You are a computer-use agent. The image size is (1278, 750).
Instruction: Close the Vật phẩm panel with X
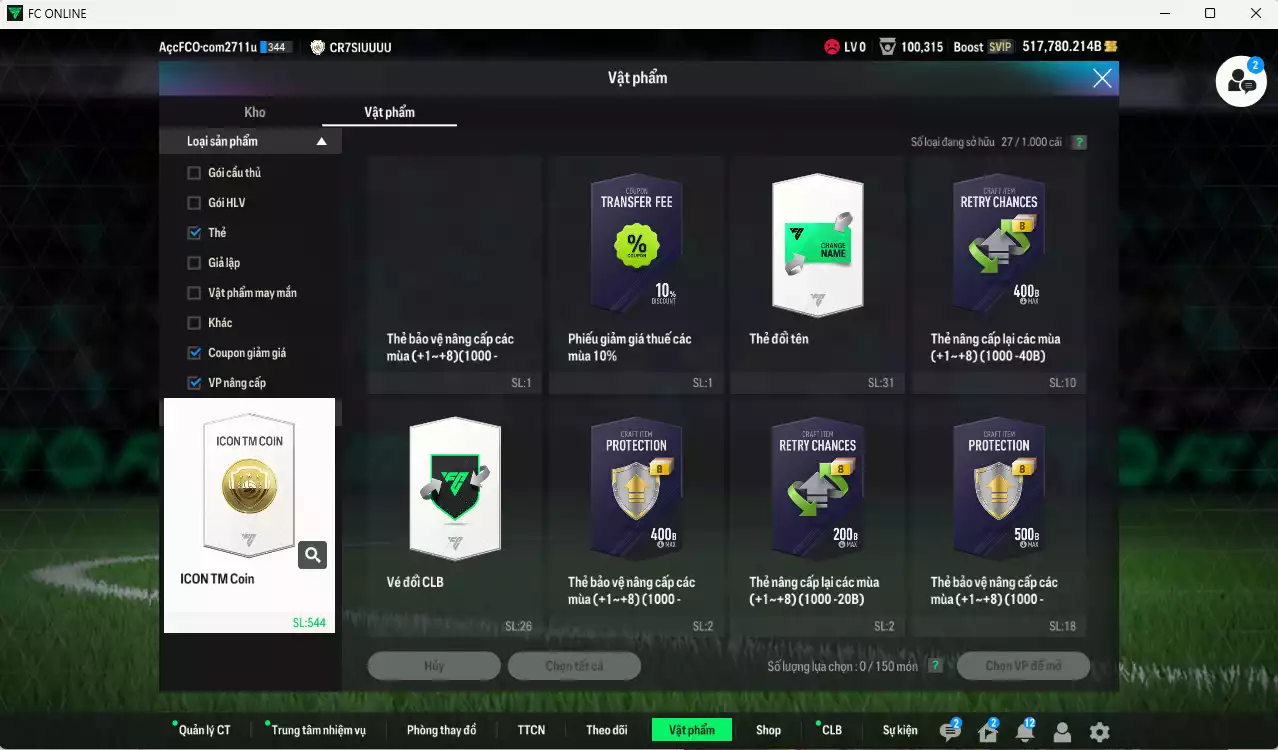[1102, 78]
